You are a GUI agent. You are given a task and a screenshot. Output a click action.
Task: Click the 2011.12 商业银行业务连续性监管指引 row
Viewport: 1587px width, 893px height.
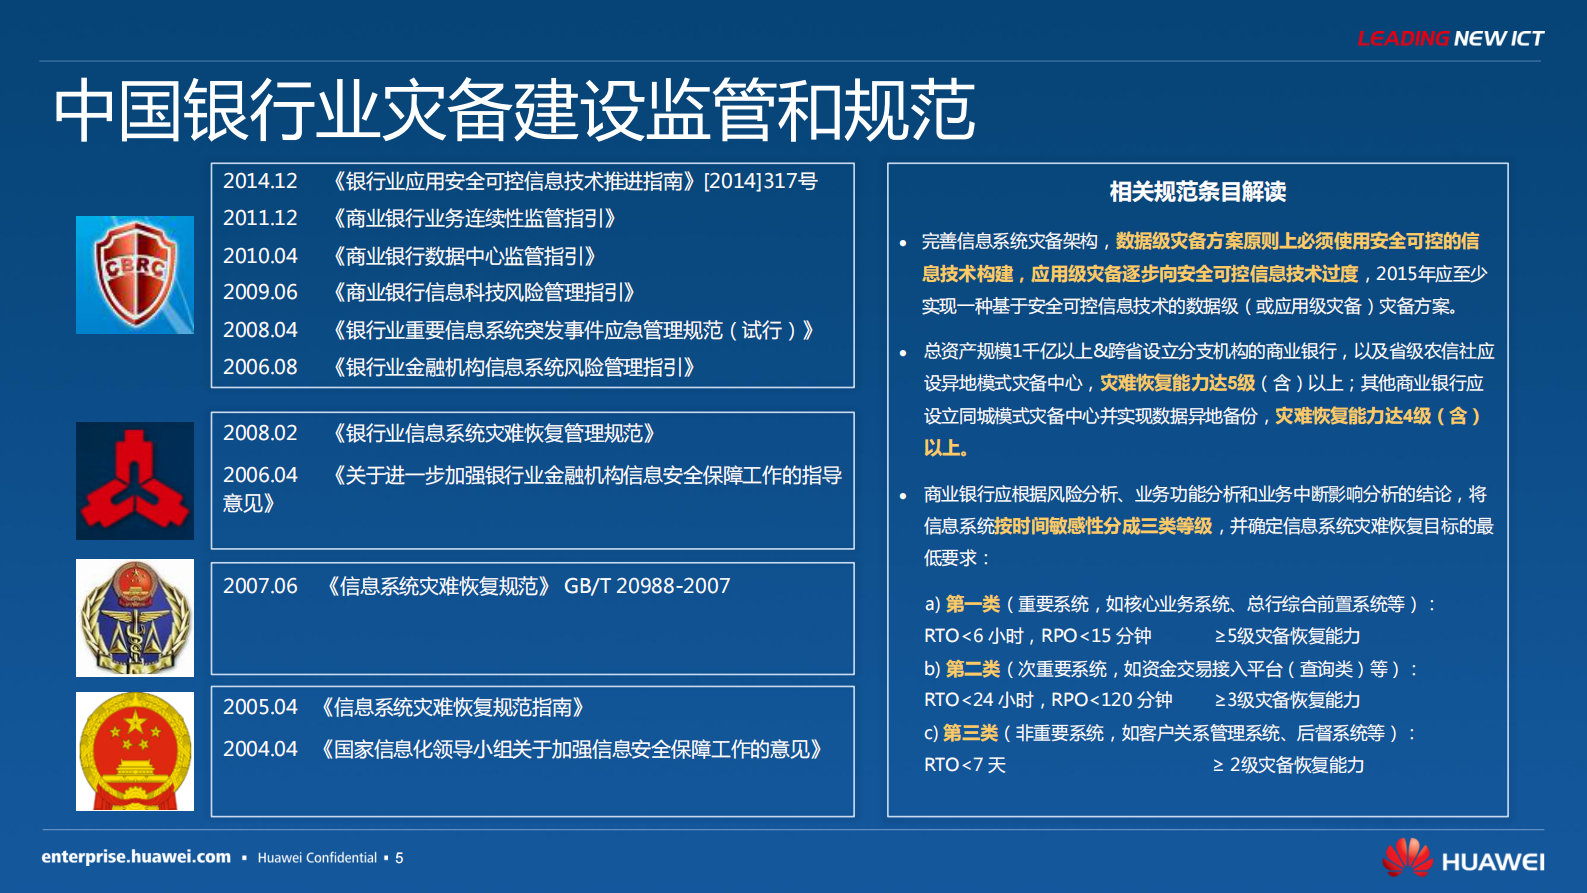click(420, 218)
